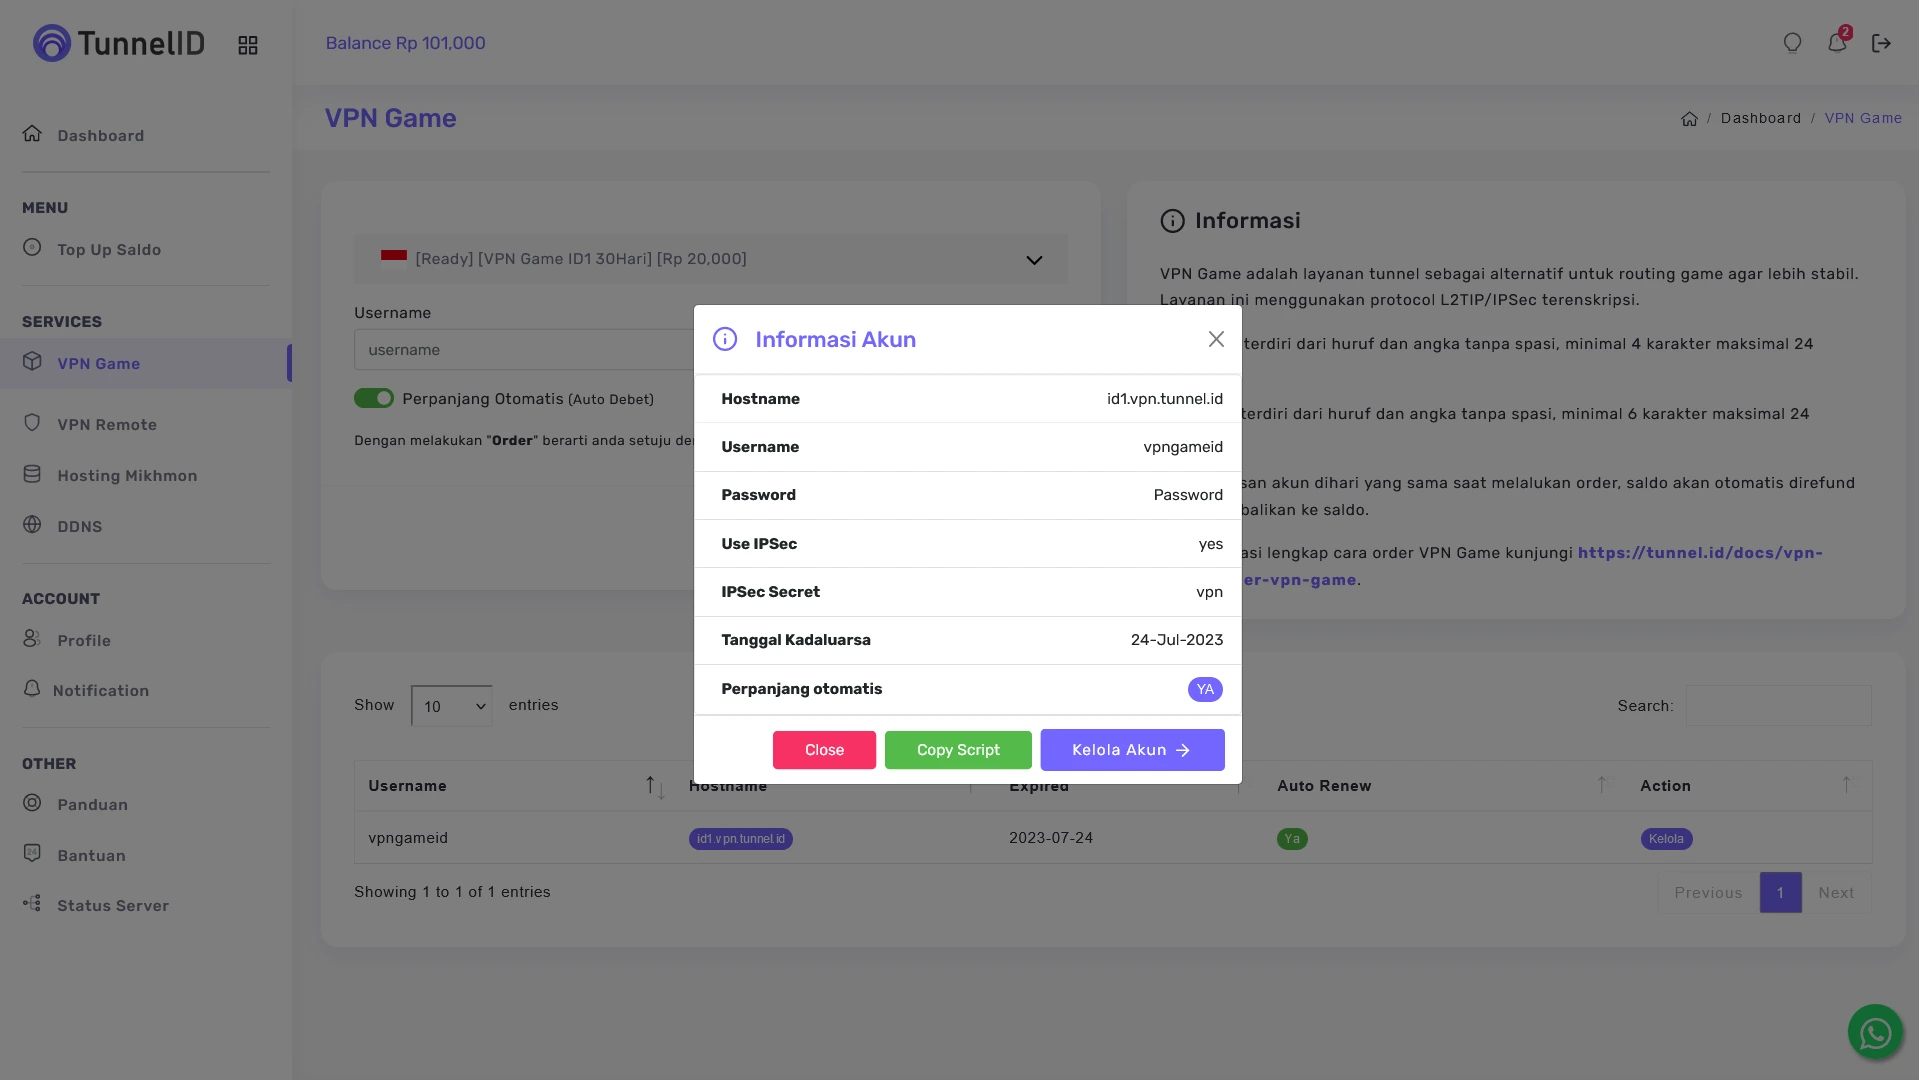Click the logout icon
The image size is (1919, 1080).
click(1881, 43)
